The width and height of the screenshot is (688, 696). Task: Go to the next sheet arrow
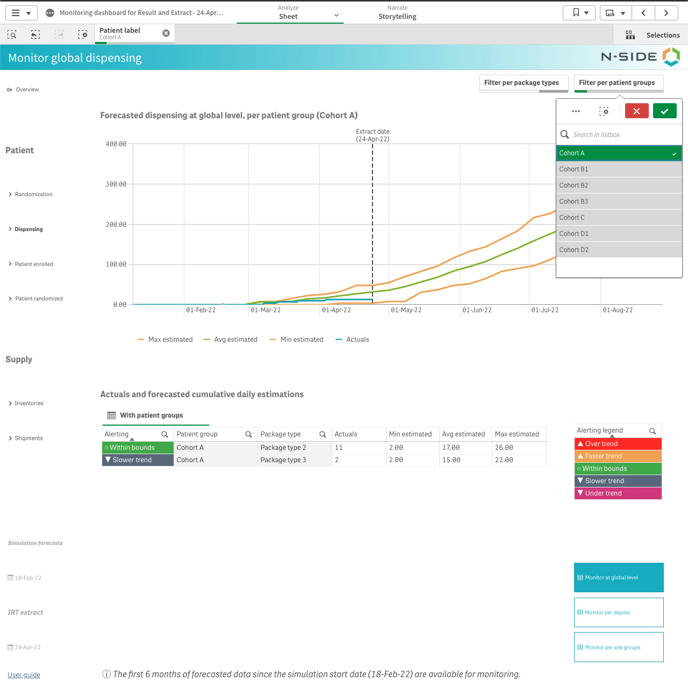(666, 13)
